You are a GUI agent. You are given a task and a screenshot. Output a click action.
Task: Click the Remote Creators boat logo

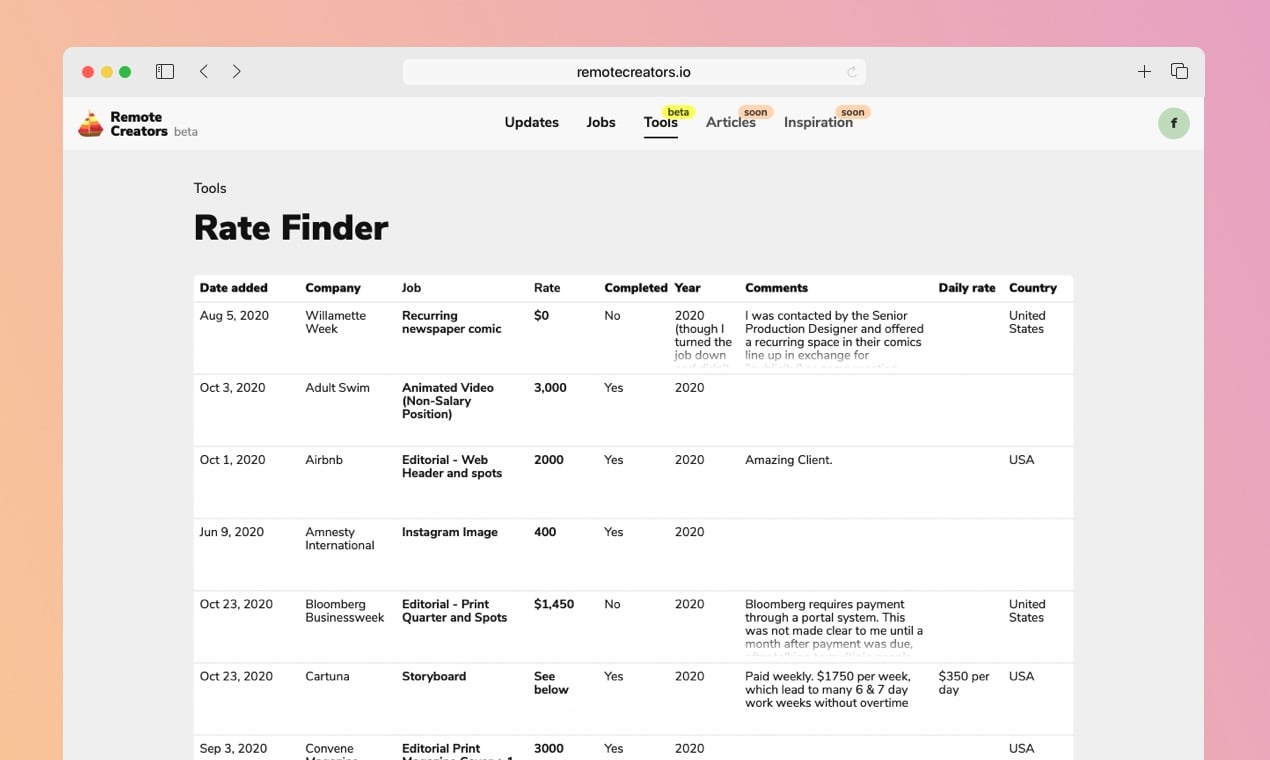click(x=91, y=124)
